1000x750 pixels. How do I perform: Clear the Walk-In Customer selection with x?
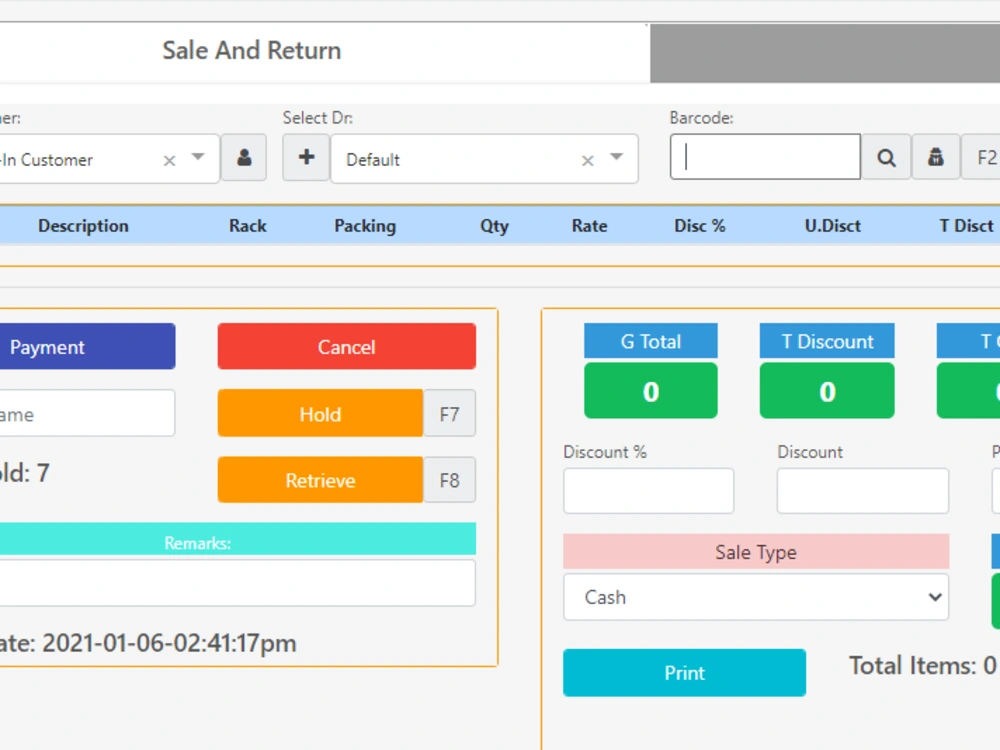(169, 161)
